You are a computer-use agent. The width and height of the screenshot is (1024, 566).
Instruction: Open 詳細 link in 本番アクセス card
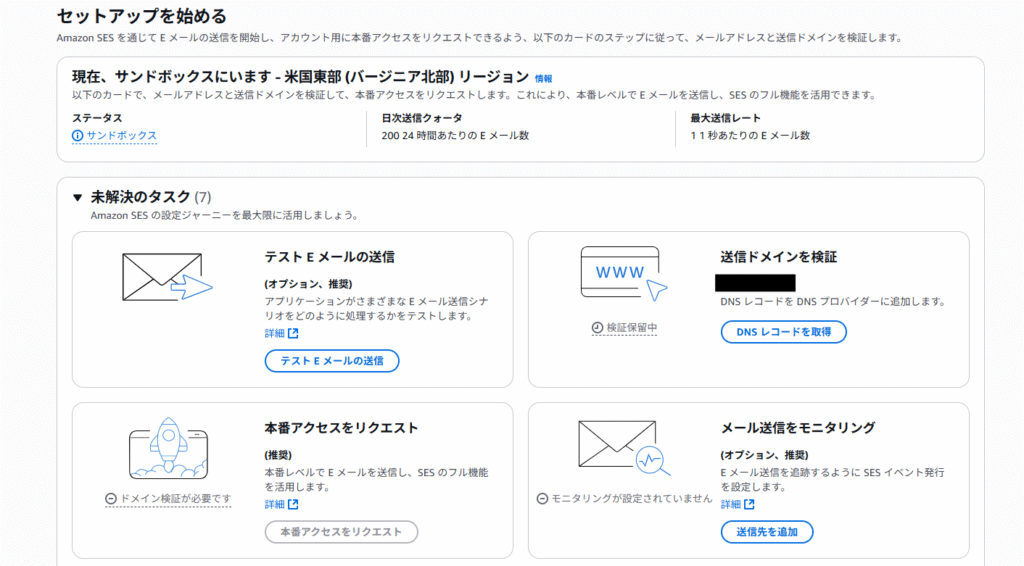tap(274, 504)
